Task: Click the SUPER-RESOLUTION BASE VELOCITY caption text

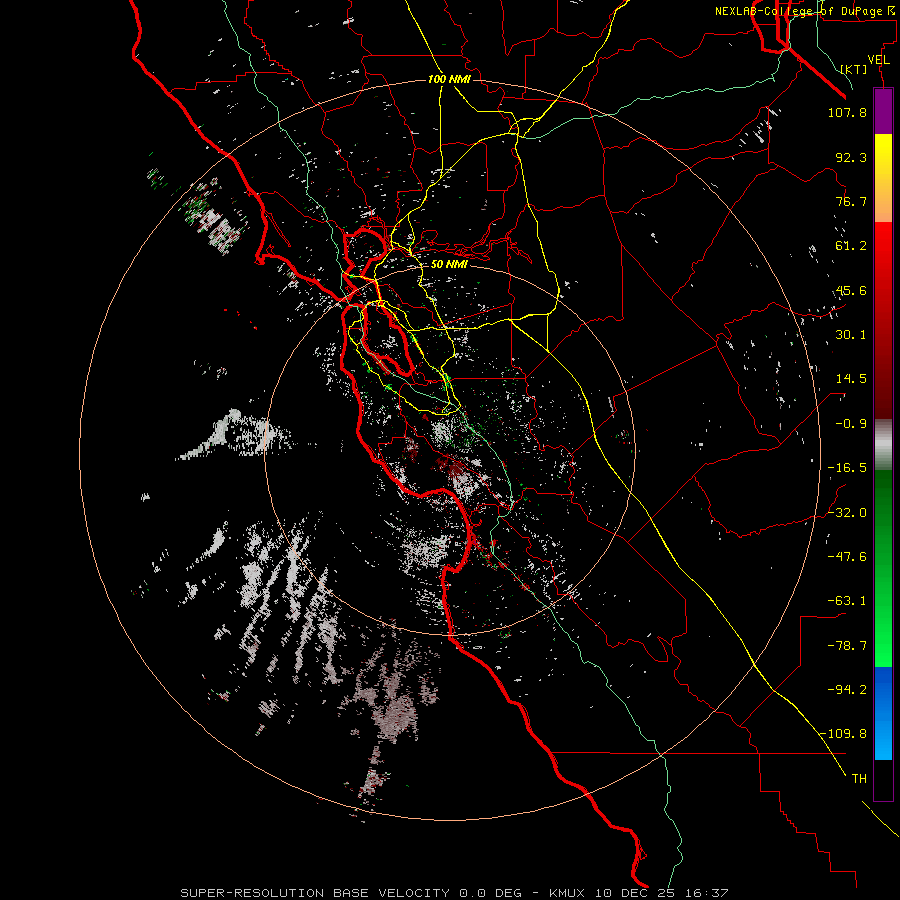Action: [x=315, y=893]
